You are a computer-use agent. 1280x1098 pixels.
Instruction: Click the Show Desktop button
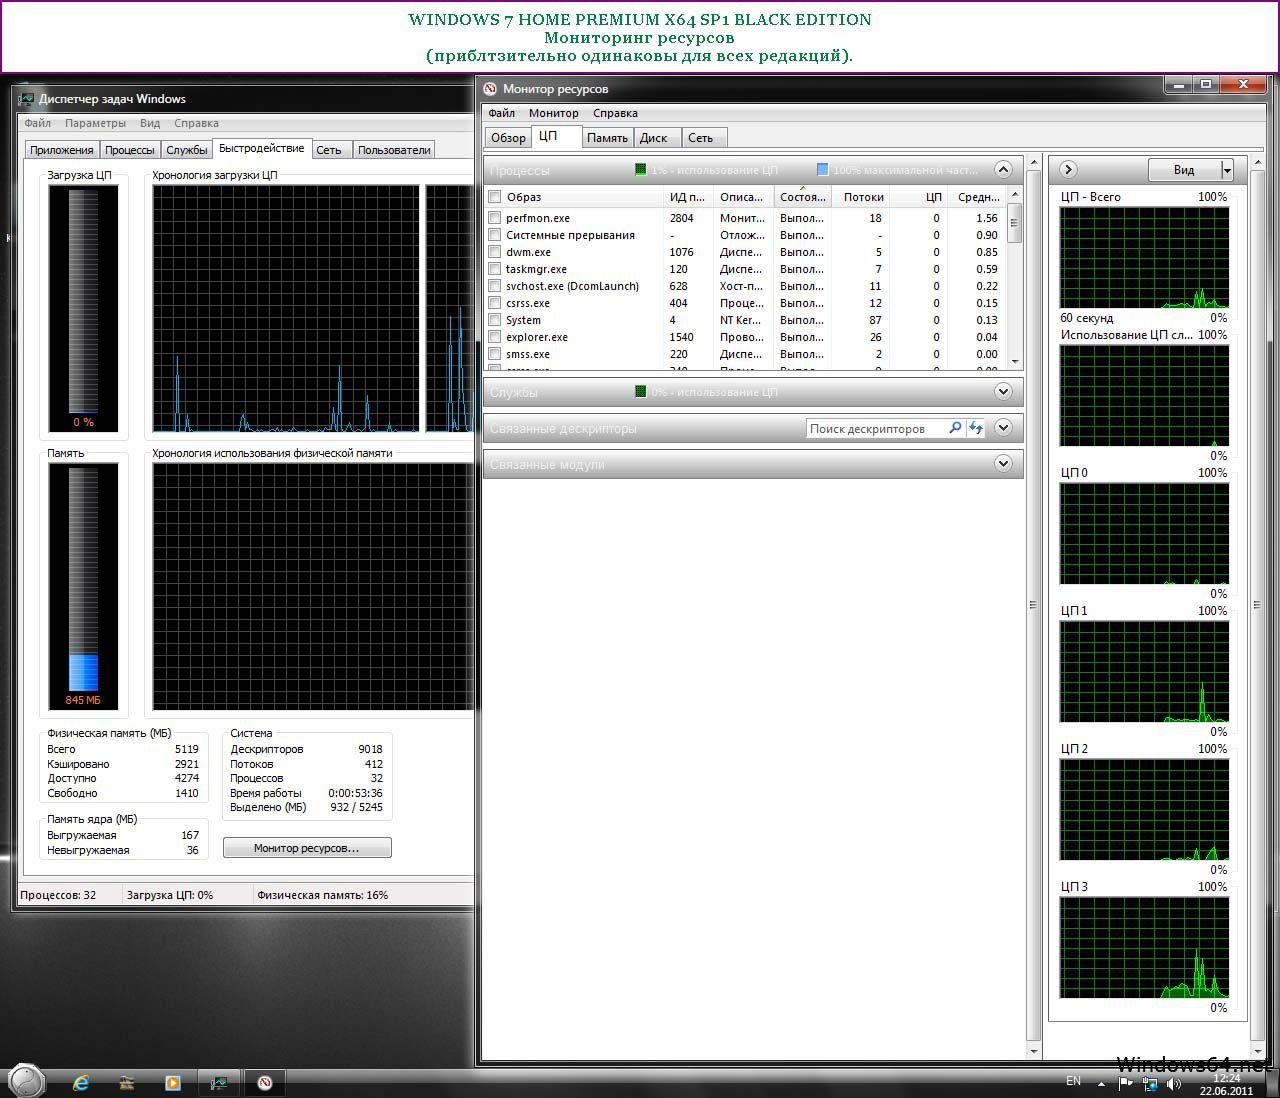(1274, 1082)
